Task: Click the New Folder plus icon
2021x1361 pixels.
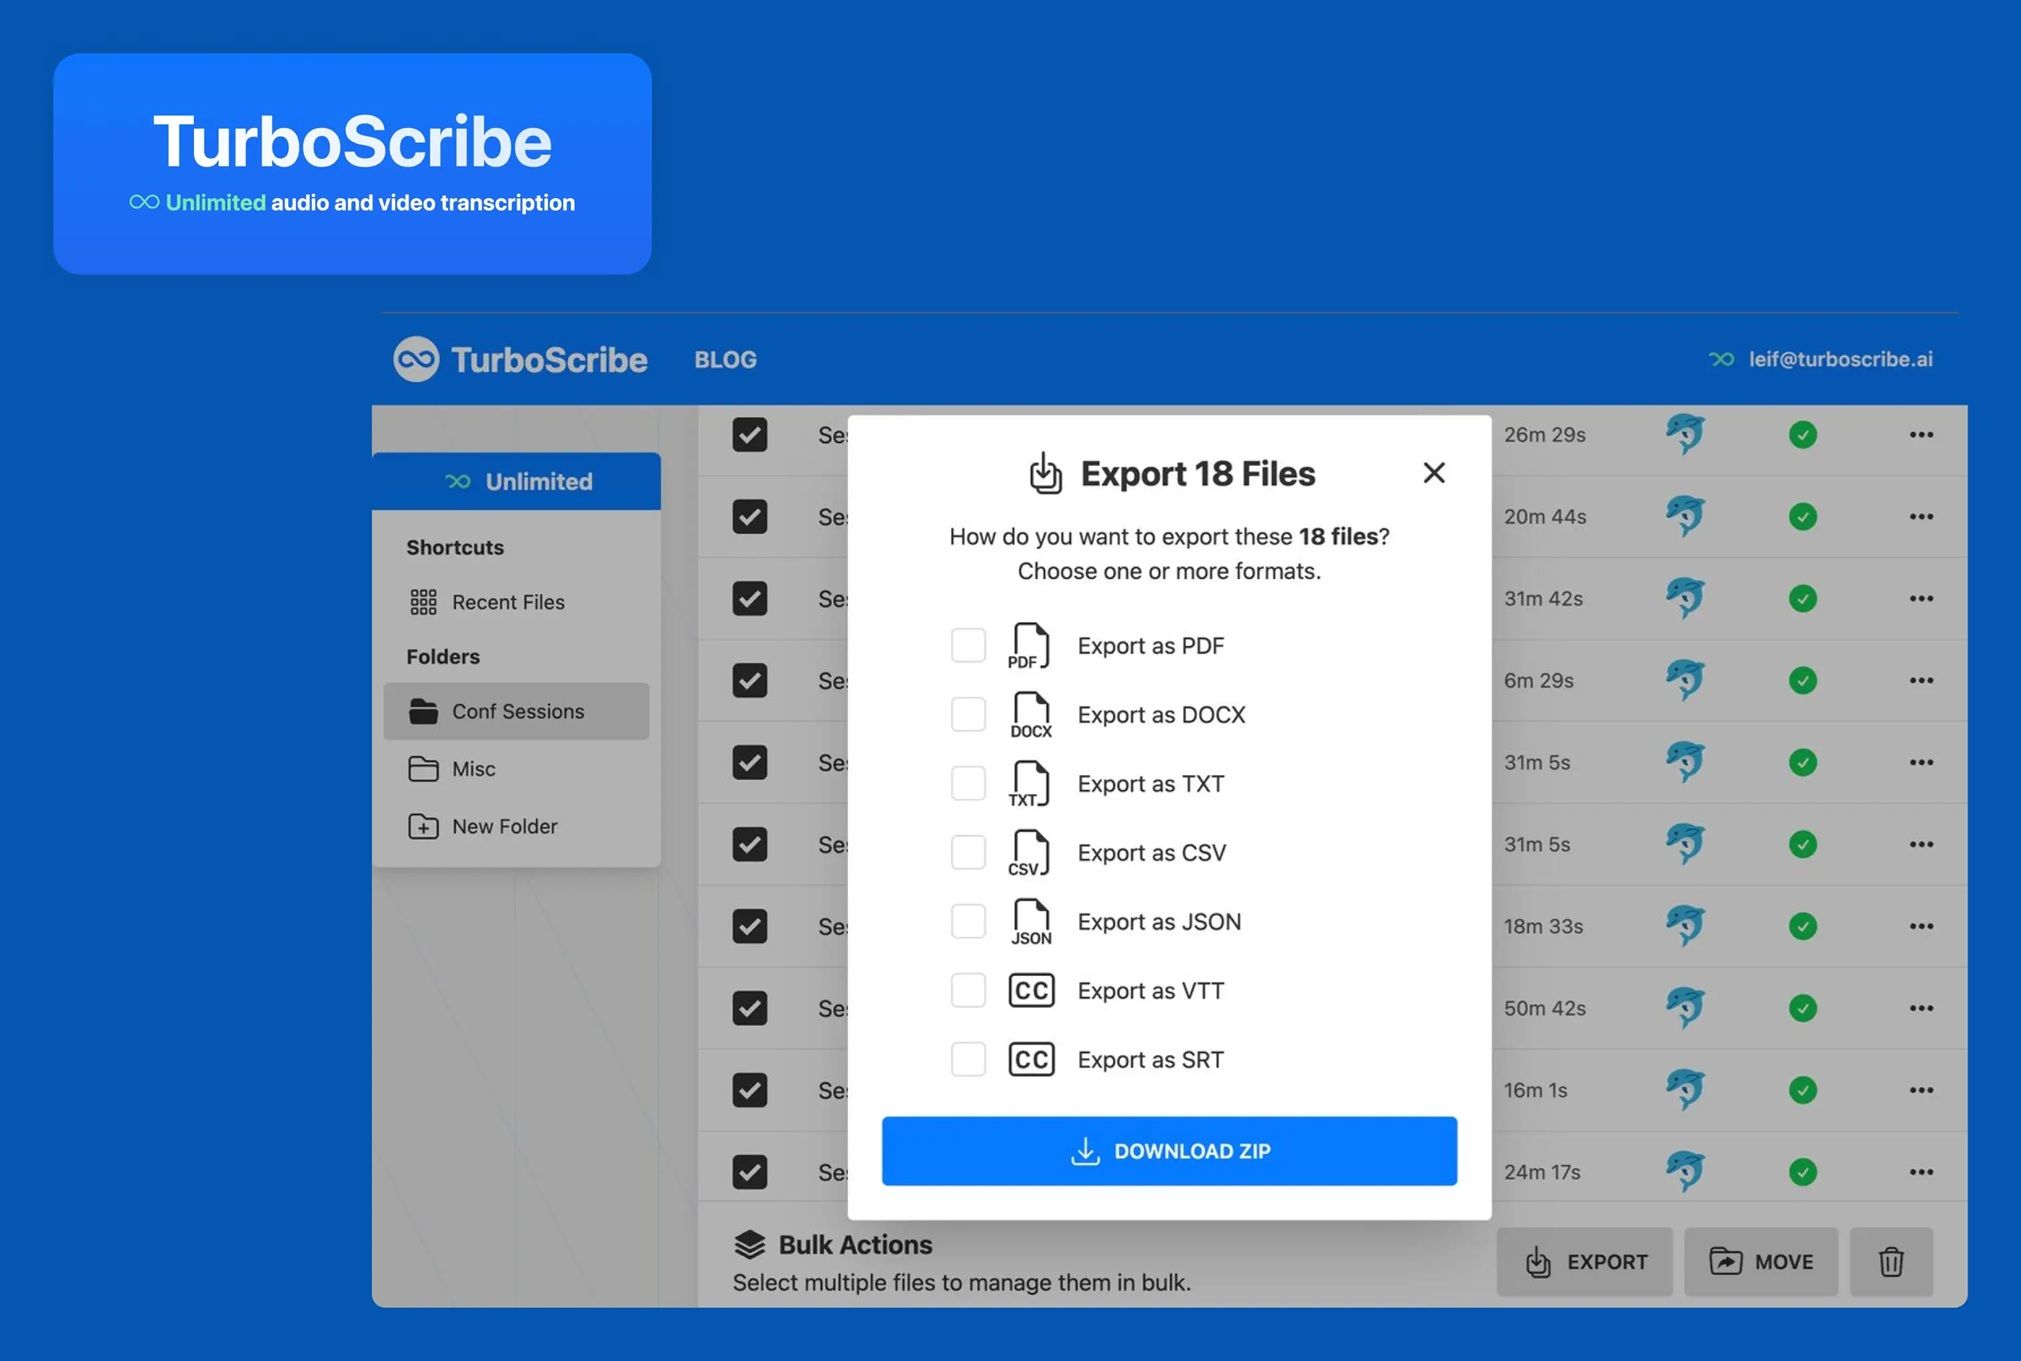Action: point(423,826)
